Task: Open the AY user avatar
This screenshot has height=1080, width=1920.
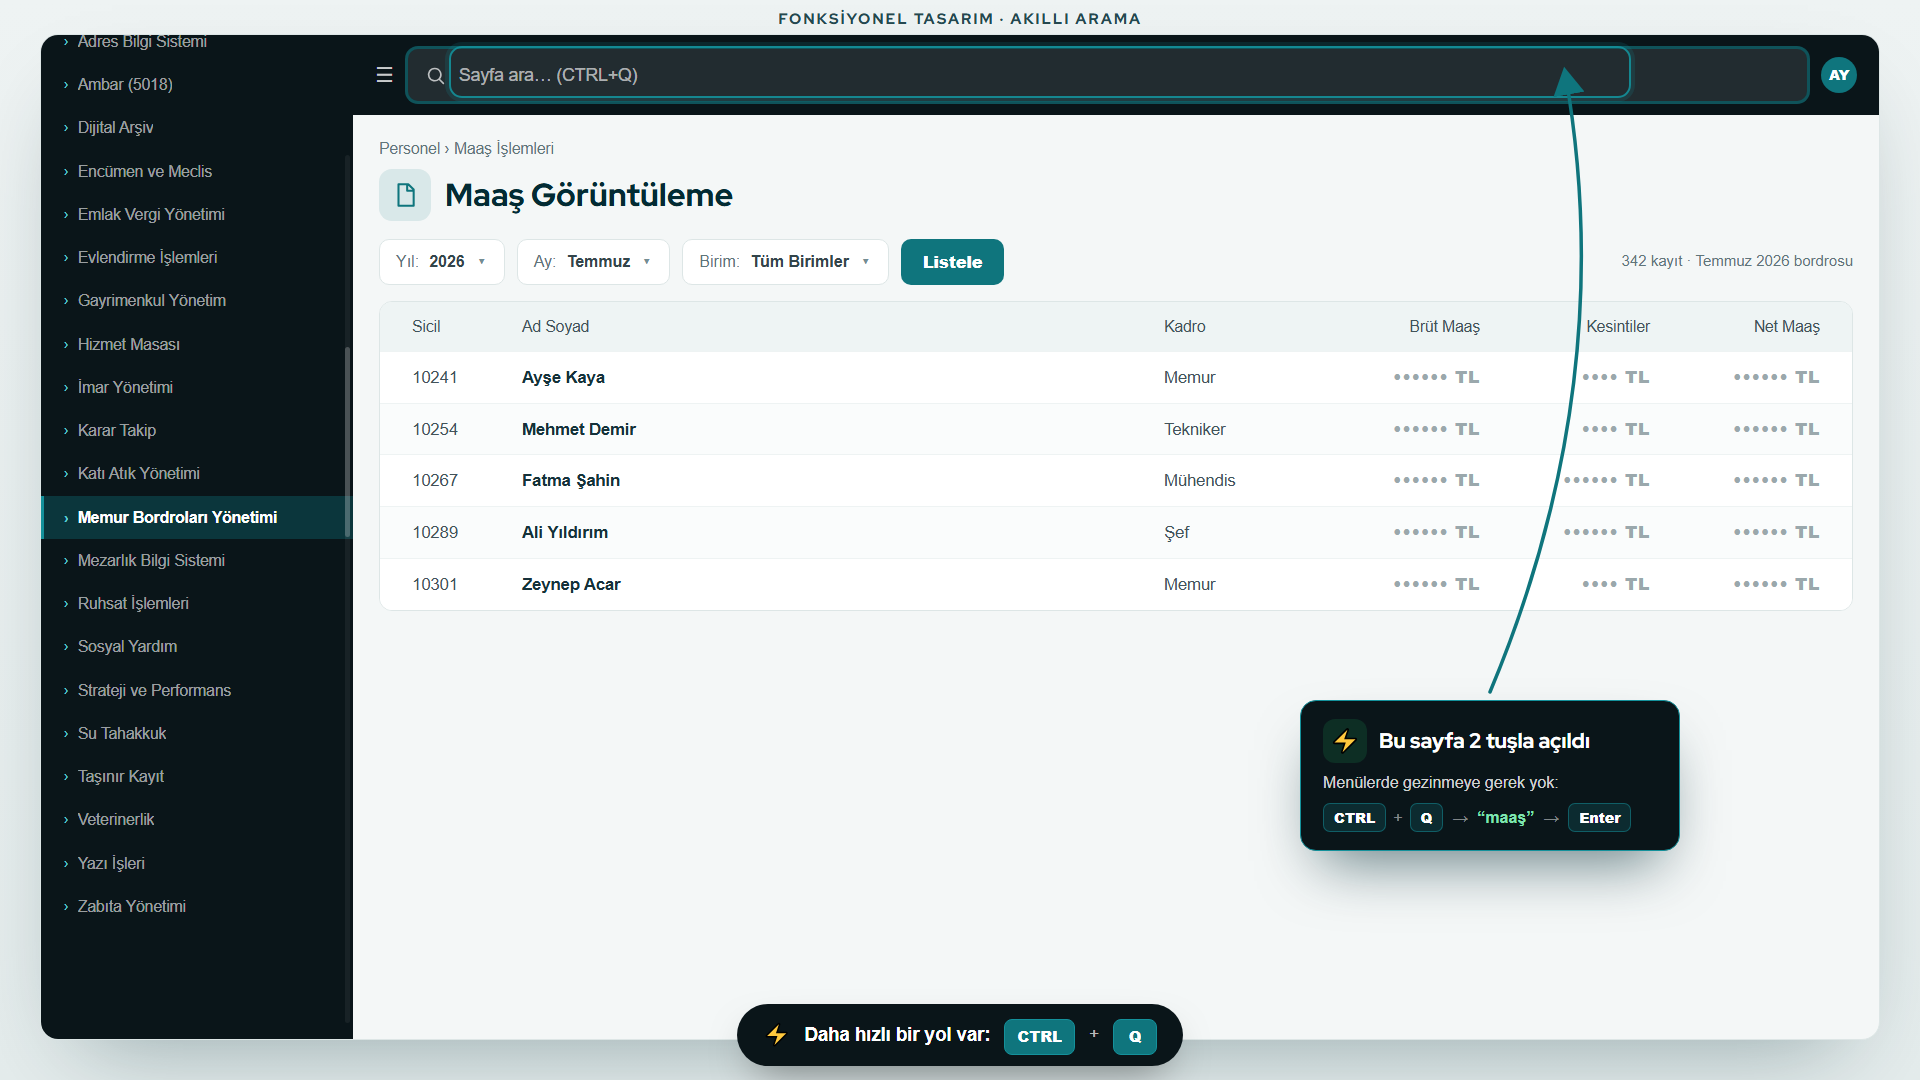Action: 1838,75
